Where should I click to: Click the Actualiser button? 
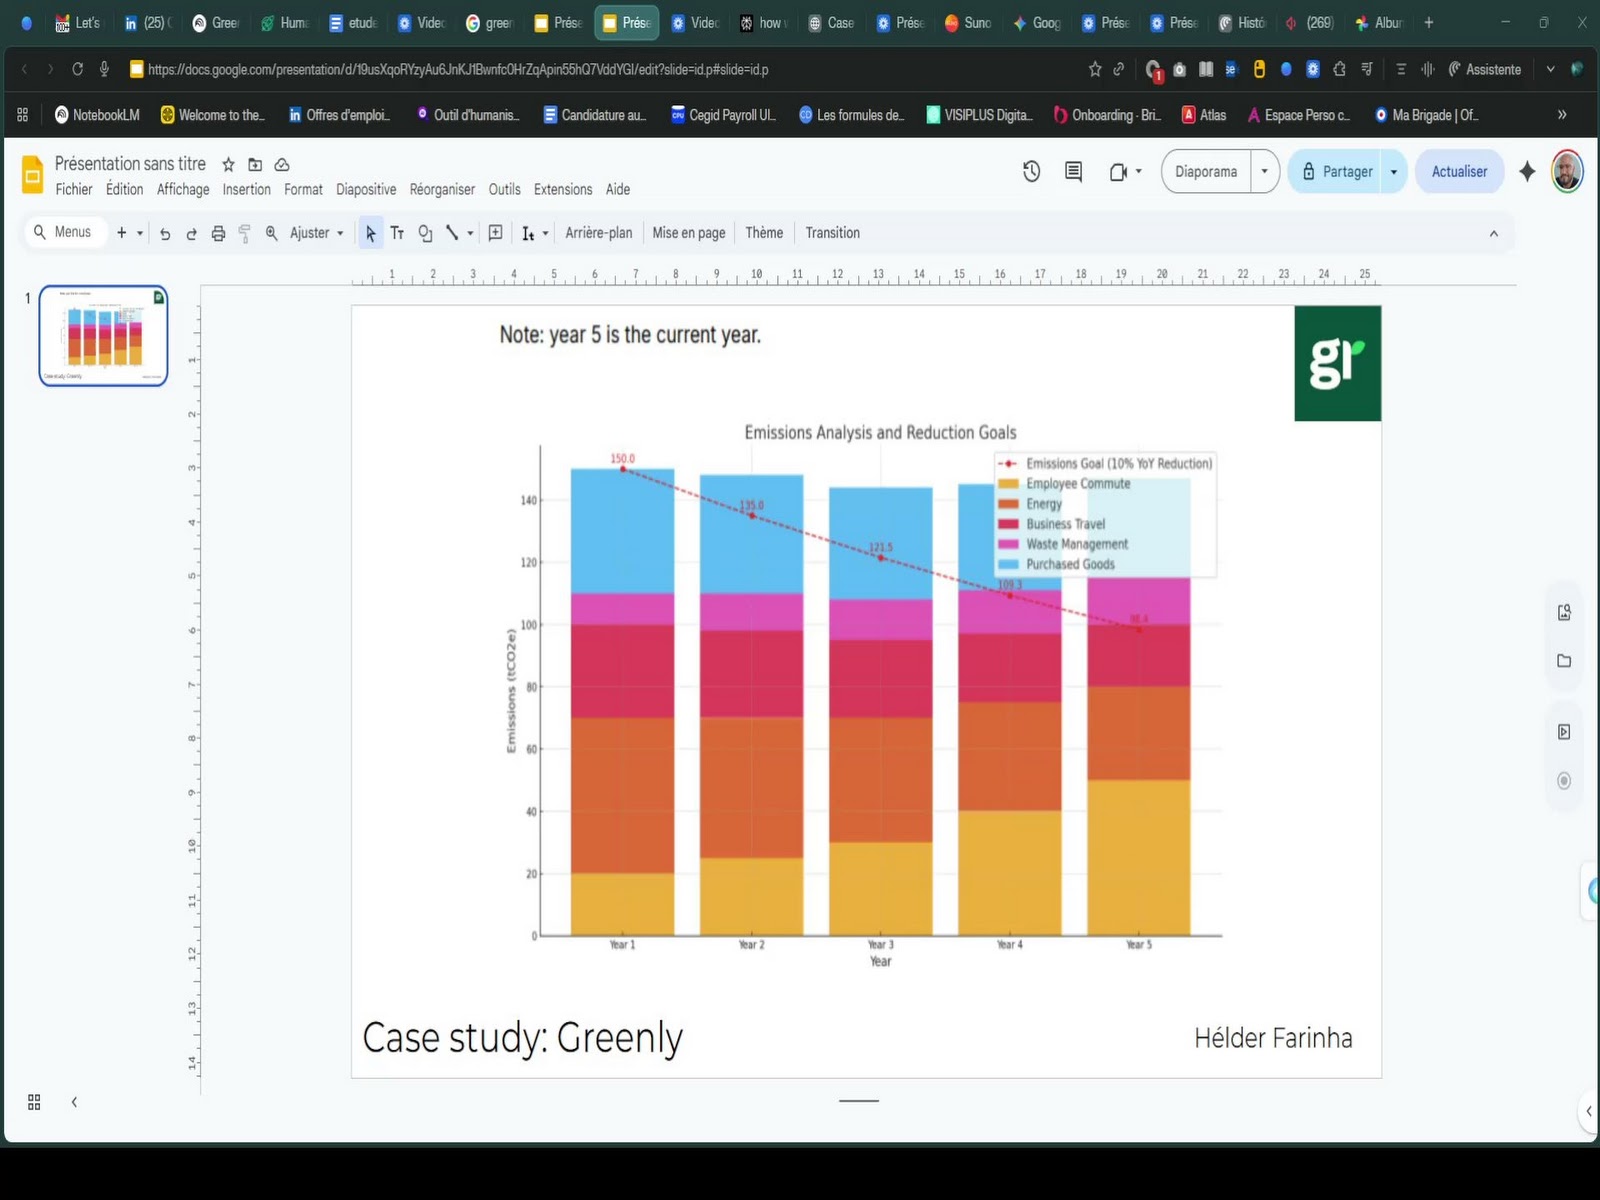click(1458, 172)
